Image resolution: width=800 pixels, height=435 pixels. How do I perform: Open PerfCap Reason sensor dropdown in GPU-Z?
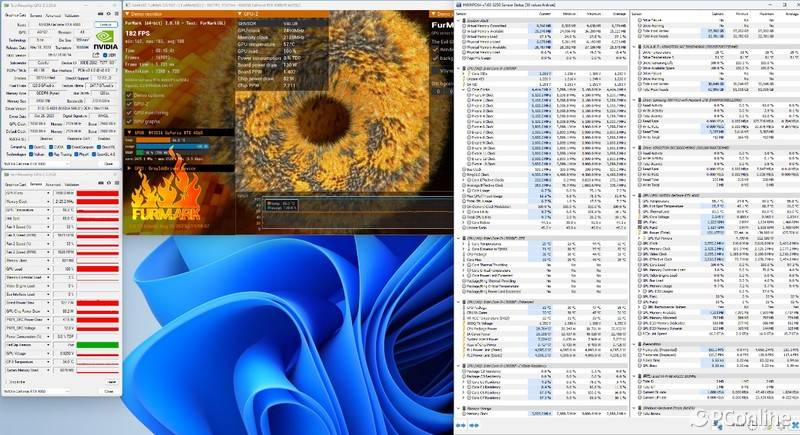pos(48,345)
